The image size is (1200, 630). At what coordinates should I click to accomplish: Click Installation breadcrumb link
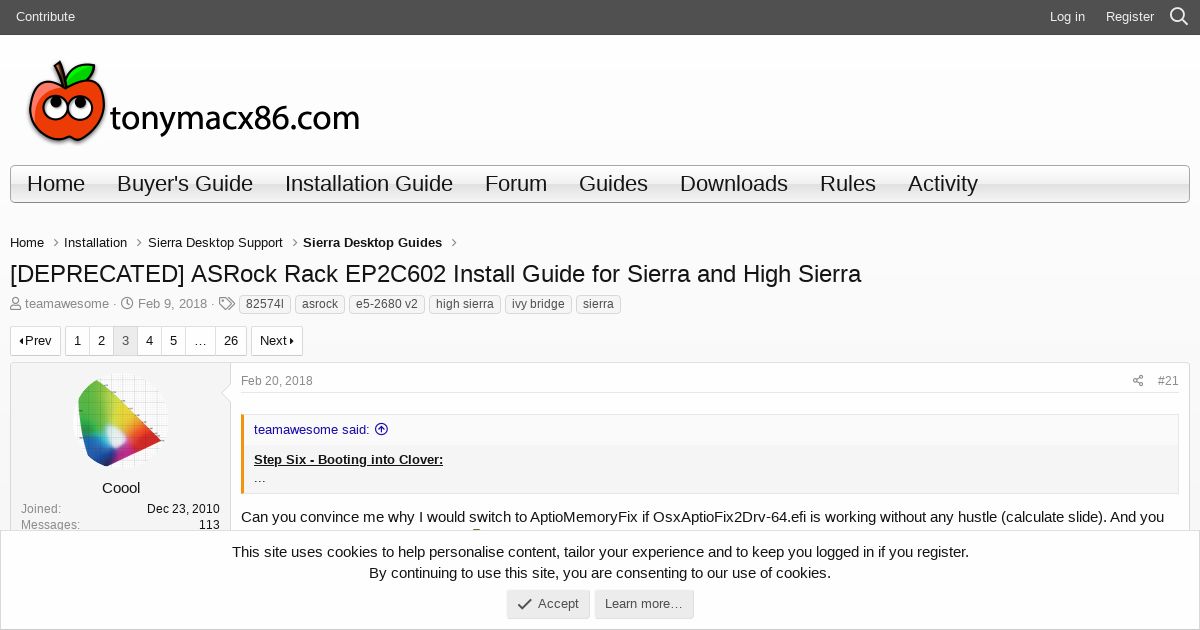click(95, 243)
